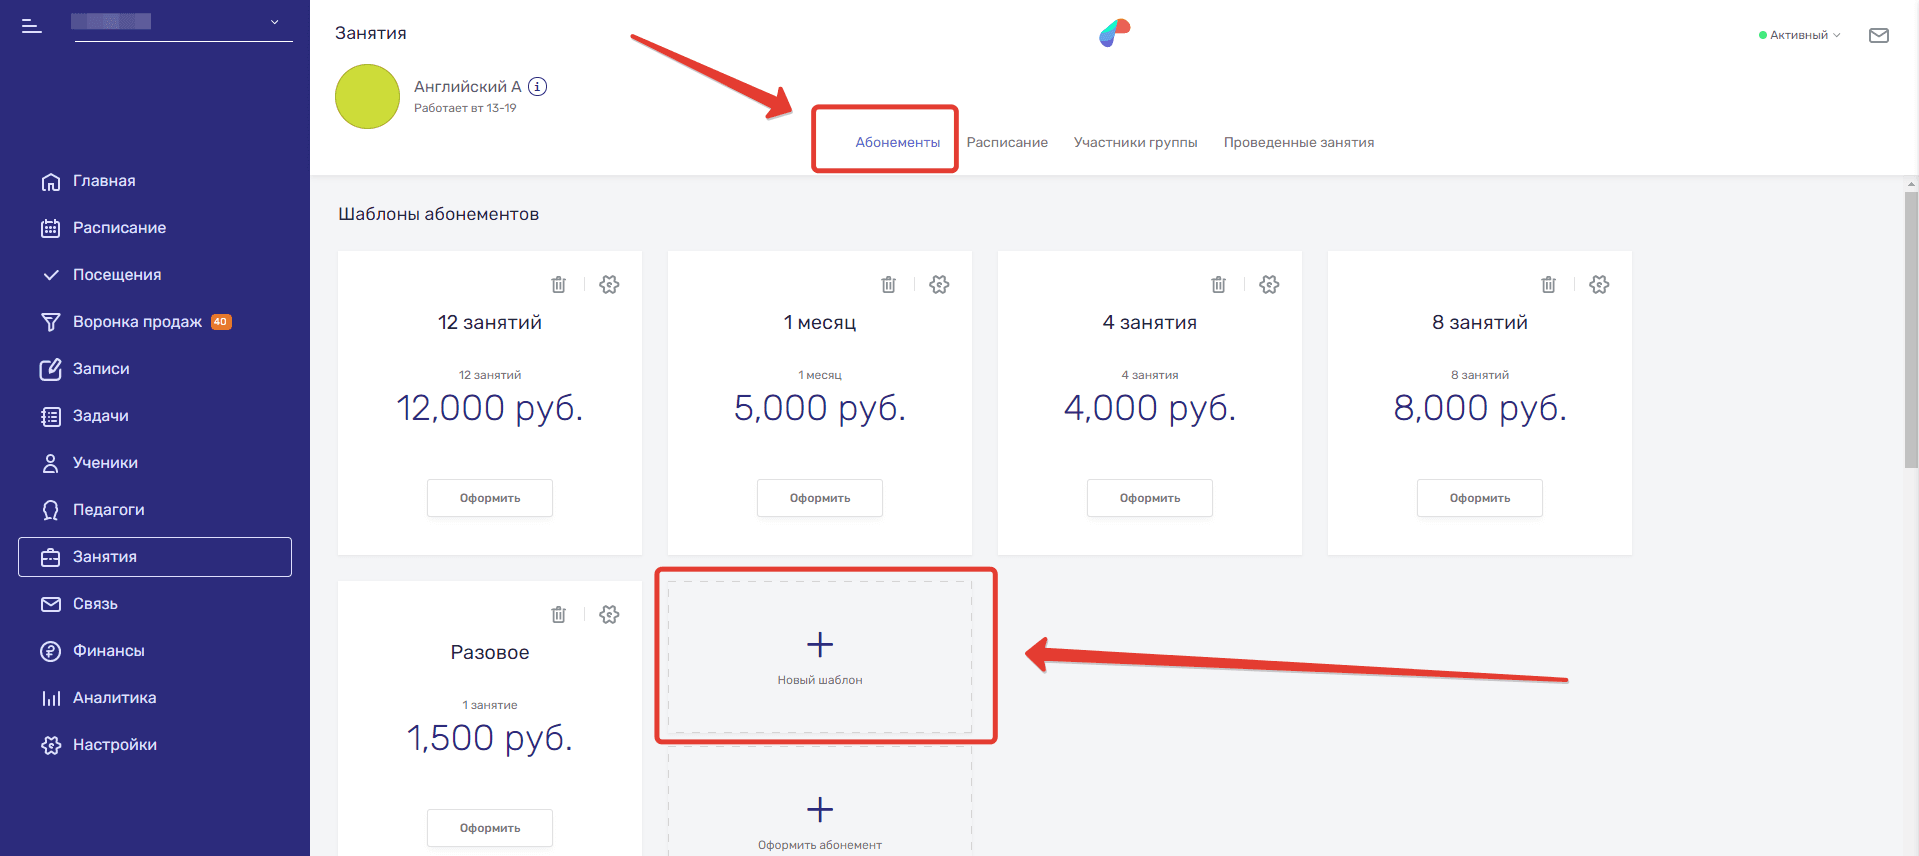Open the mail envelope in top bar

(x=1878, y=36)
